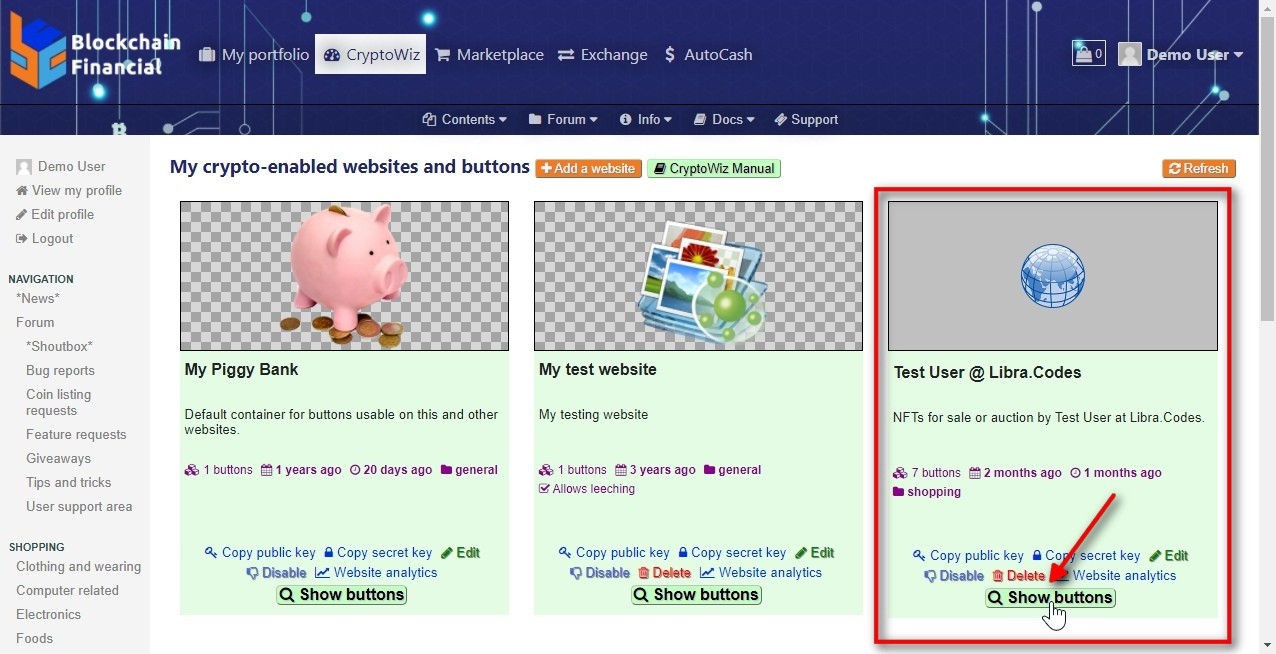This screenshot has width=1276, height=654.
Task: Open the Exchange tab
Action: point(602,55)
